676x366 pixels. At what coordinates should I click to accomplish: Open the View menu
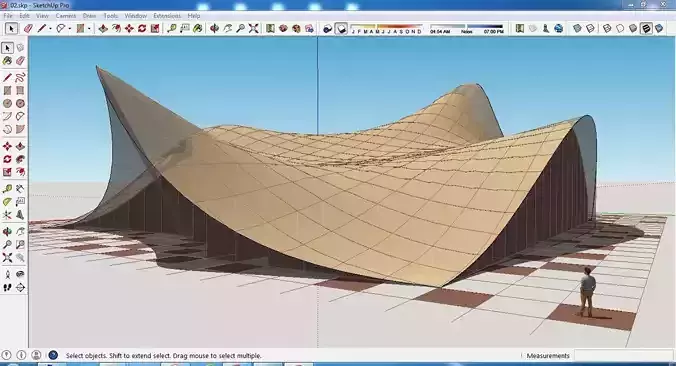tap(42, 16)
